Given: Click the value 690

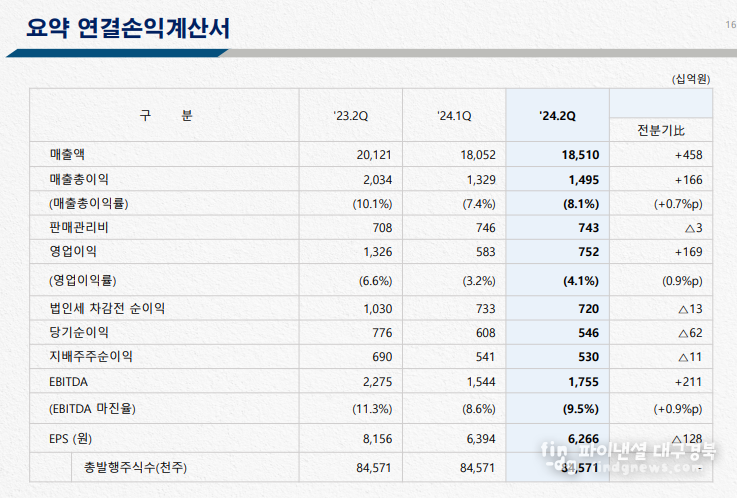Looking at the screenshot, I should click(382, 357).
